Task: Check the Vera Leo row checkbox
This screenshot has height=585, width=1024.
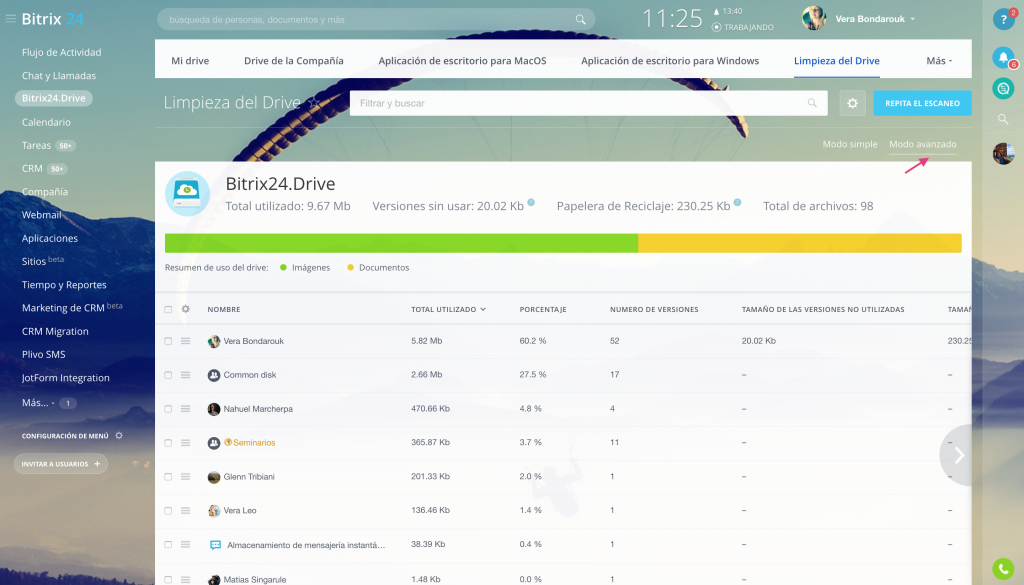Action: (168, 511)
